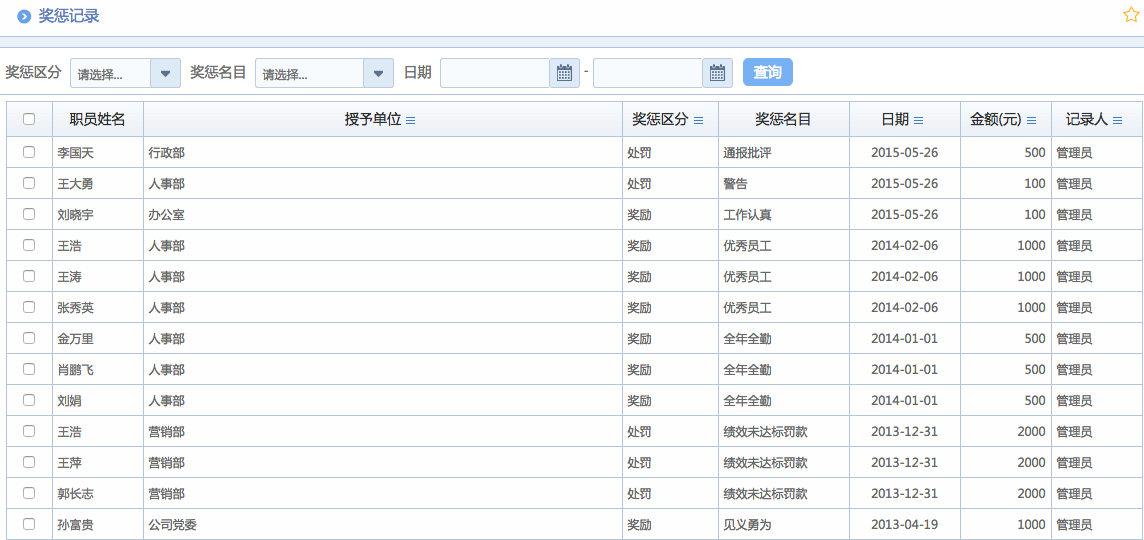Click the 奖惩区分 column menu icon

(698, 120)
